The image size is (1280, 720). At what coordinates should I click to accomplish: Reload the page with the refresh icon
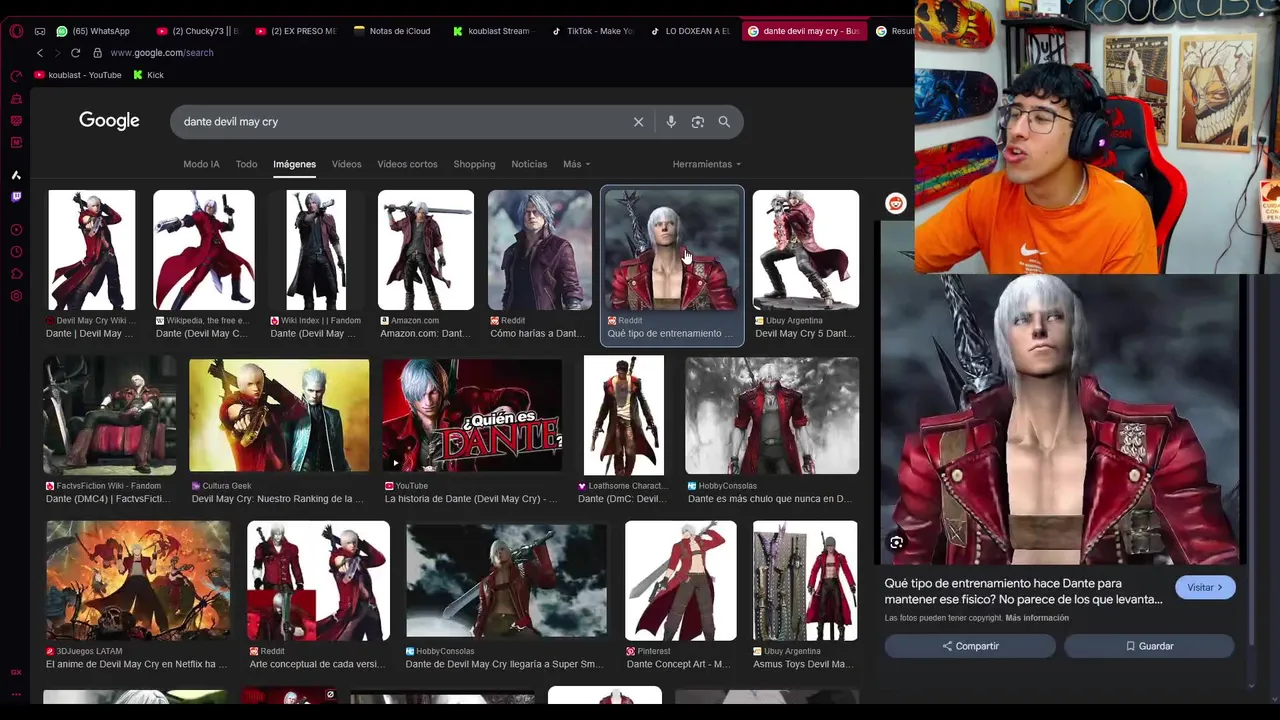point(75,53)
